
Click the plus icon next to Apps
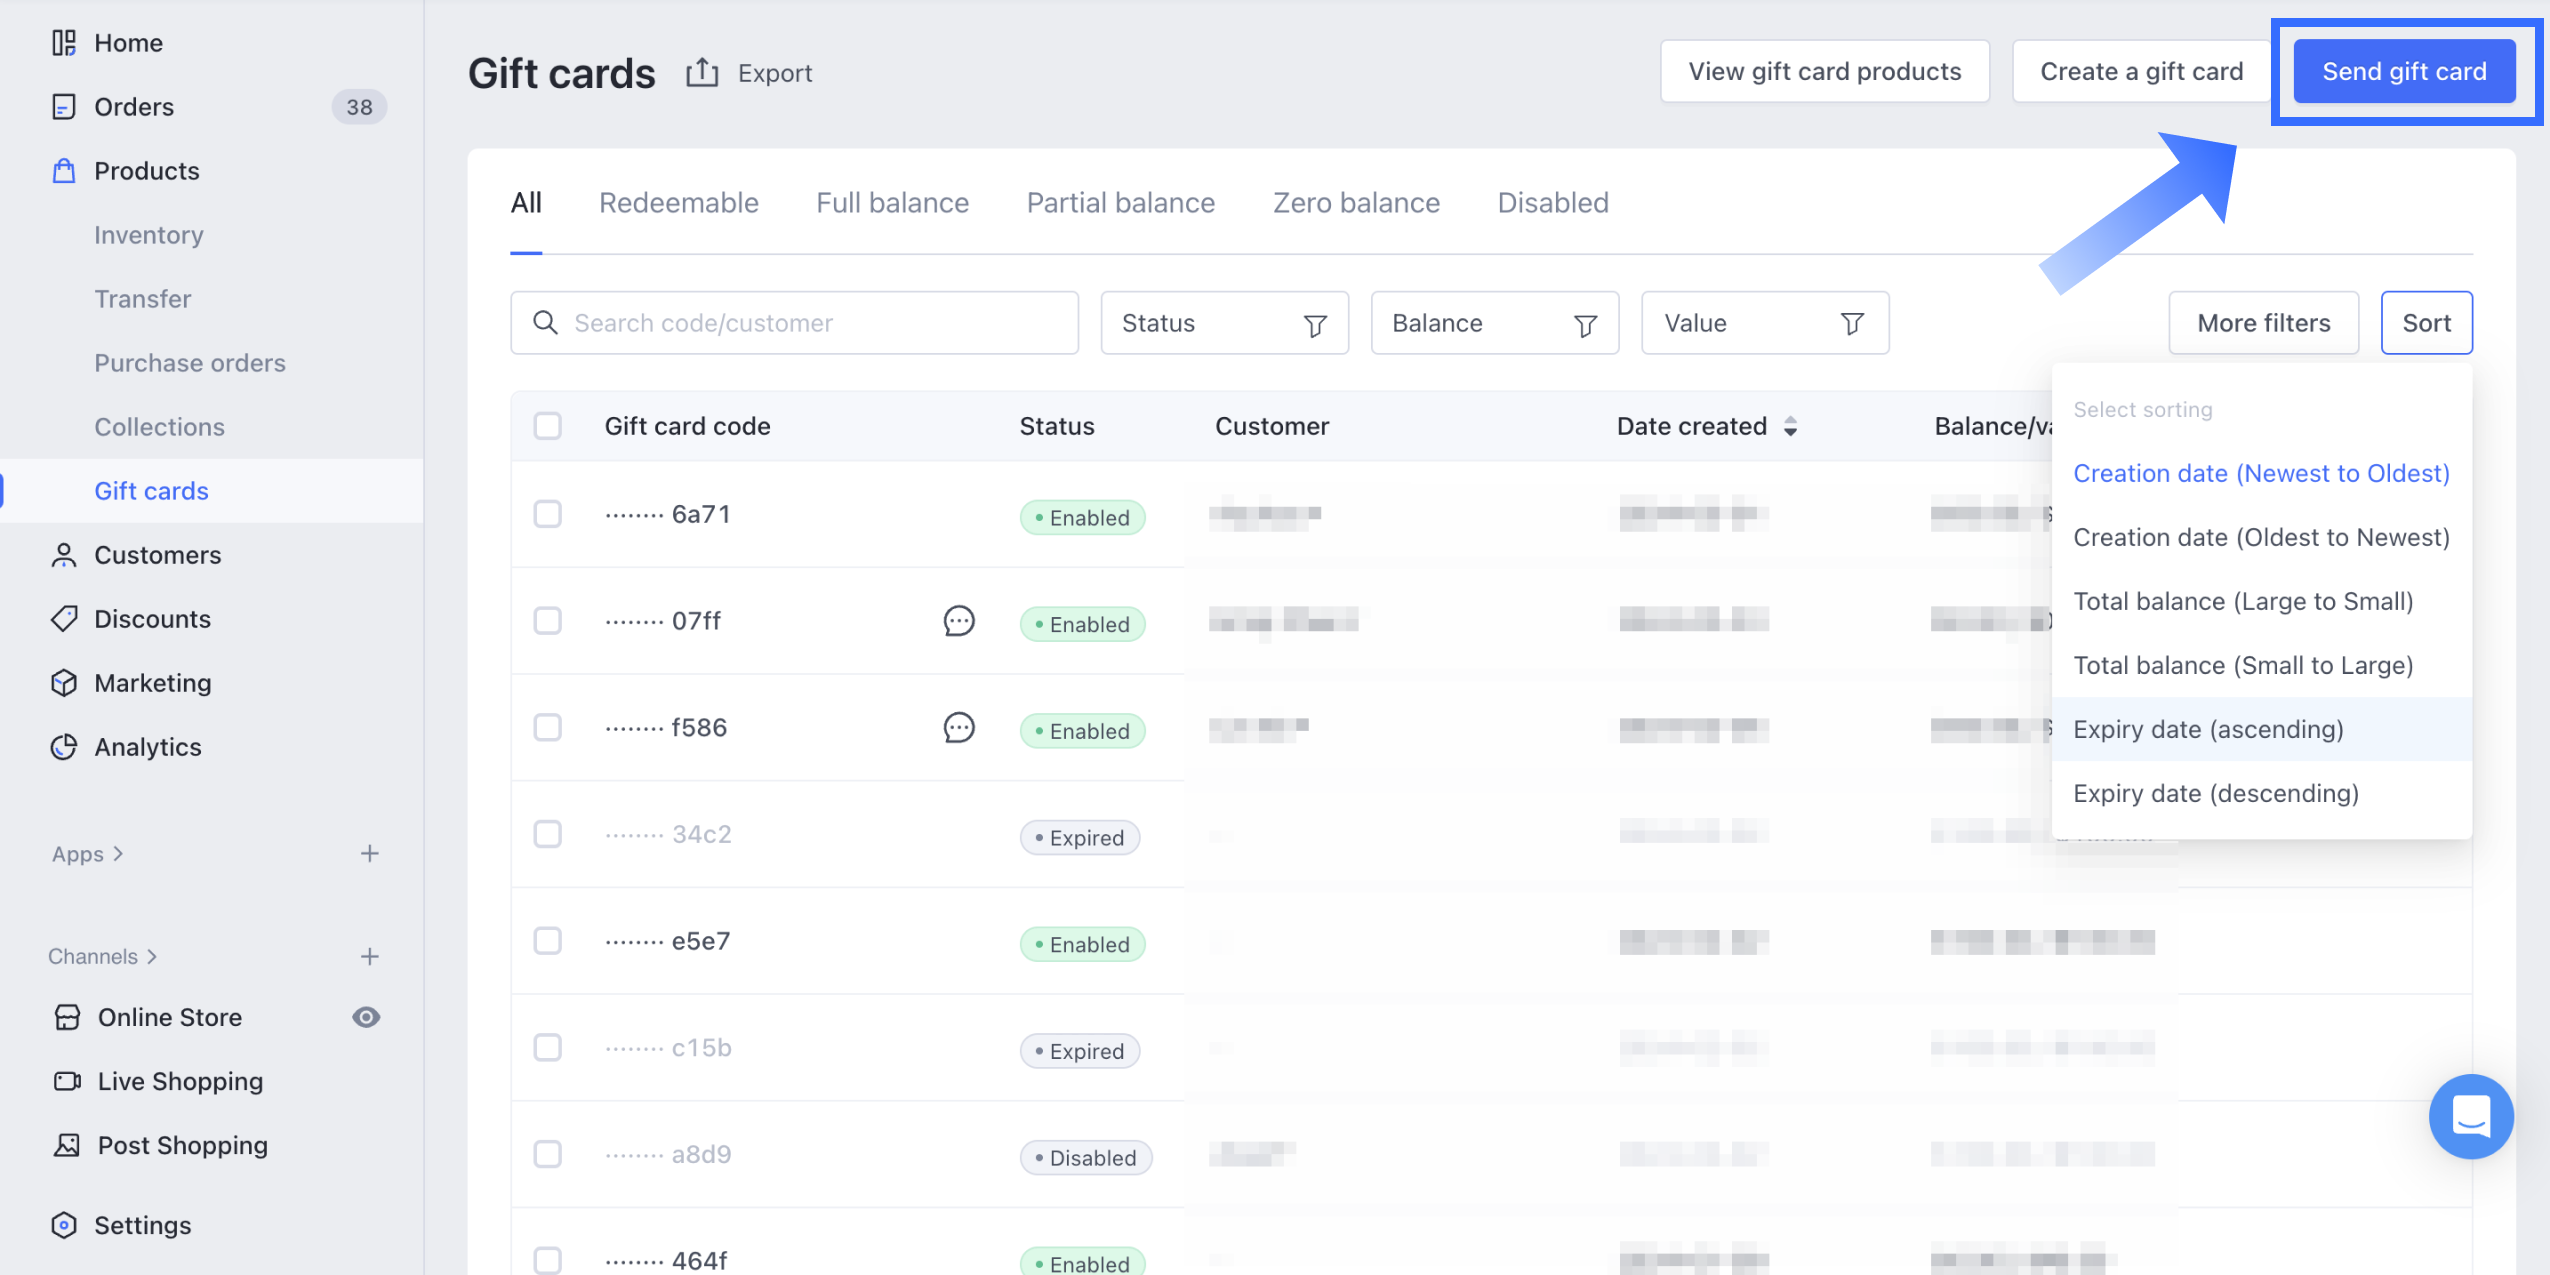pos(370,854)
